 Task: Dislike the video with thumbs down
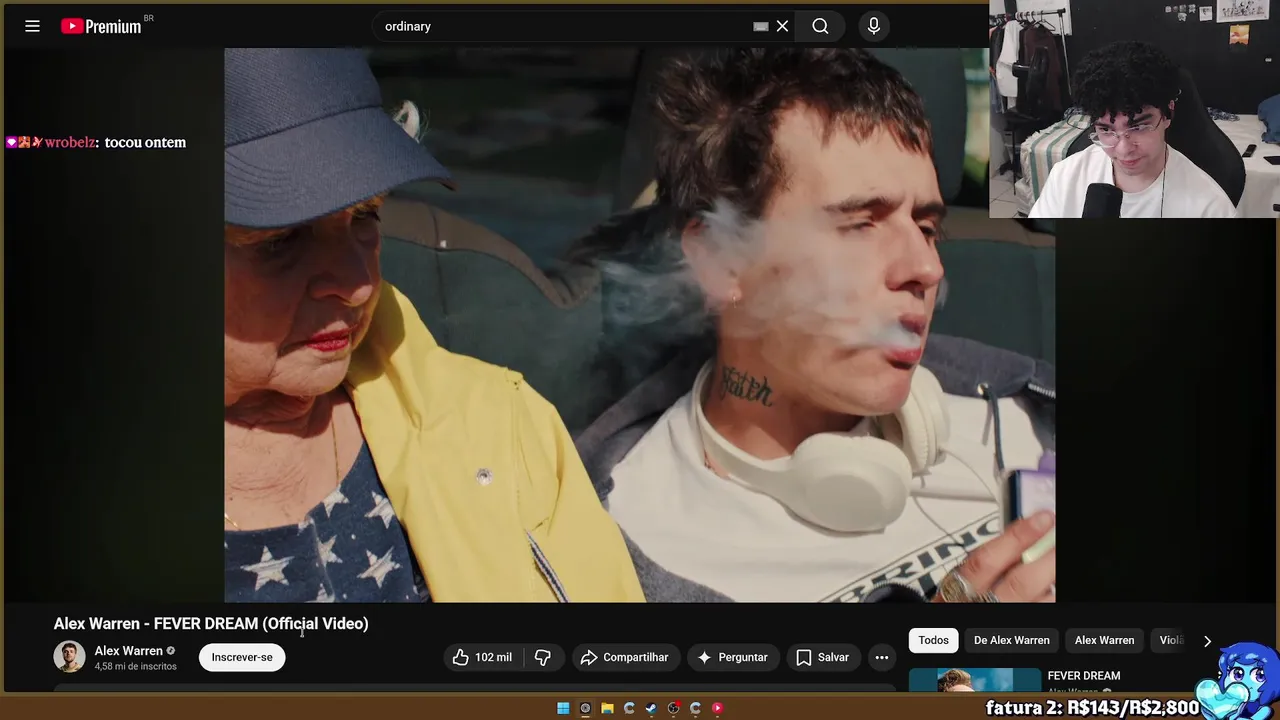(543, 657)
